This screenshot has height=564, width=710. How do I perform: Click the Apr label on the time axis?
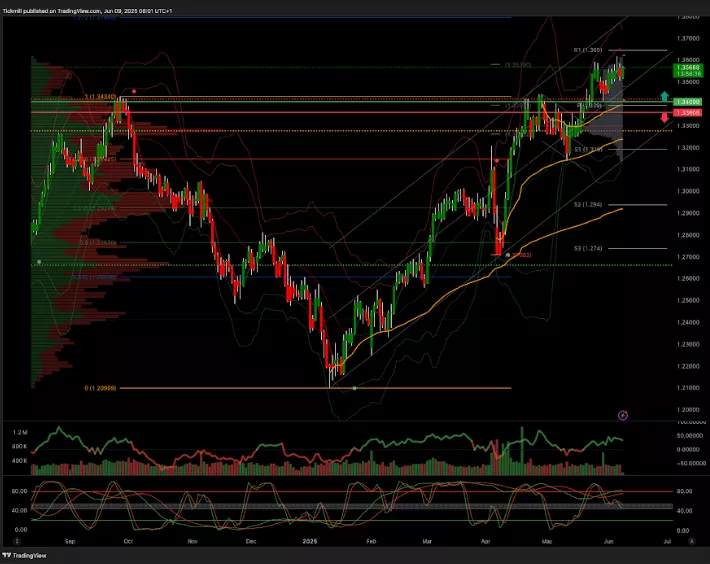pyautogui.click(x=487, y=540)
